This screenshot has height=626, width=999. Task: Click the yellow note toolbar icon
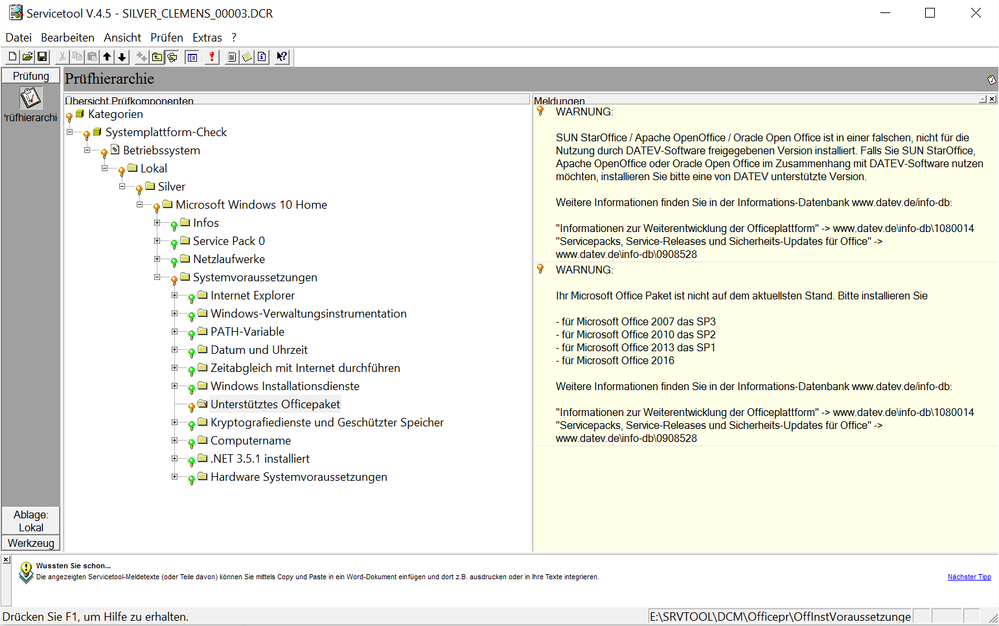[x=247, y=57]
